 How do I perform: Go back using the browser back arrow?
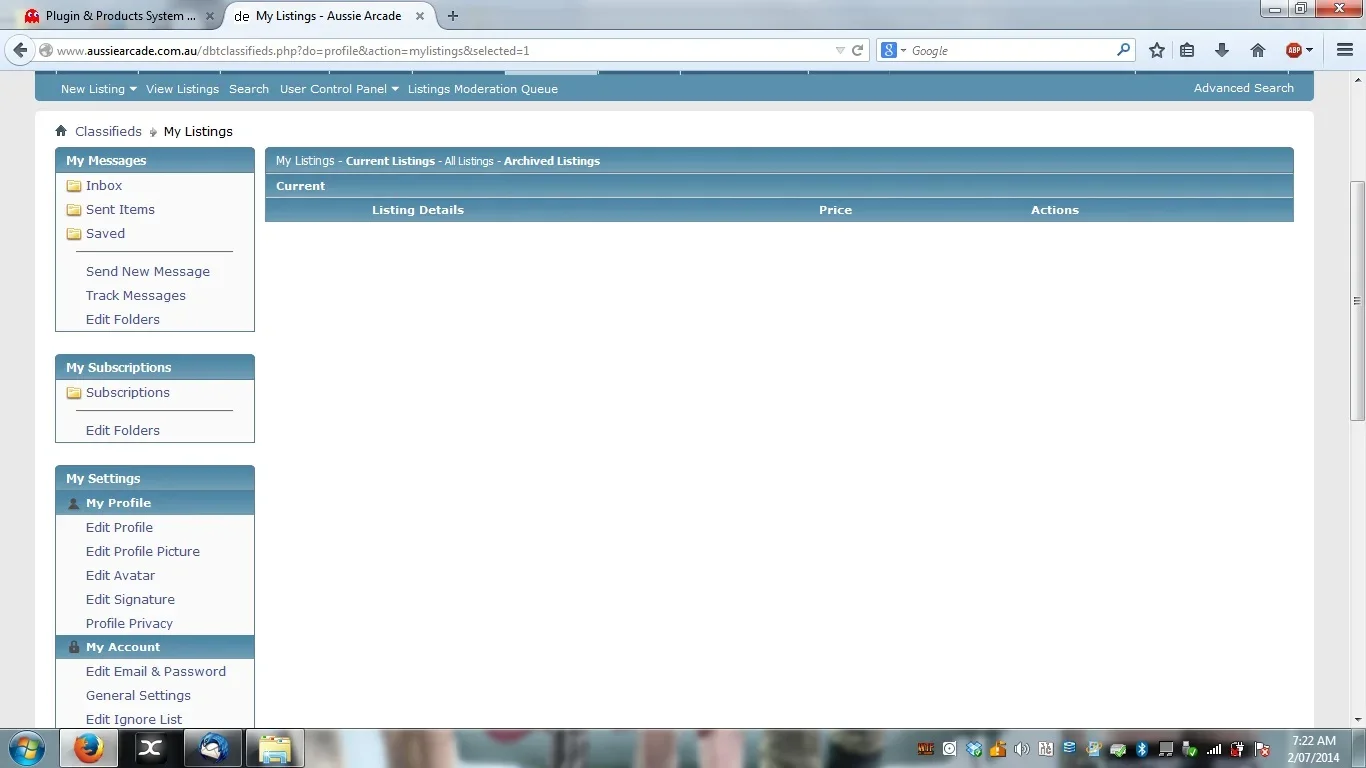pos(20,50)
